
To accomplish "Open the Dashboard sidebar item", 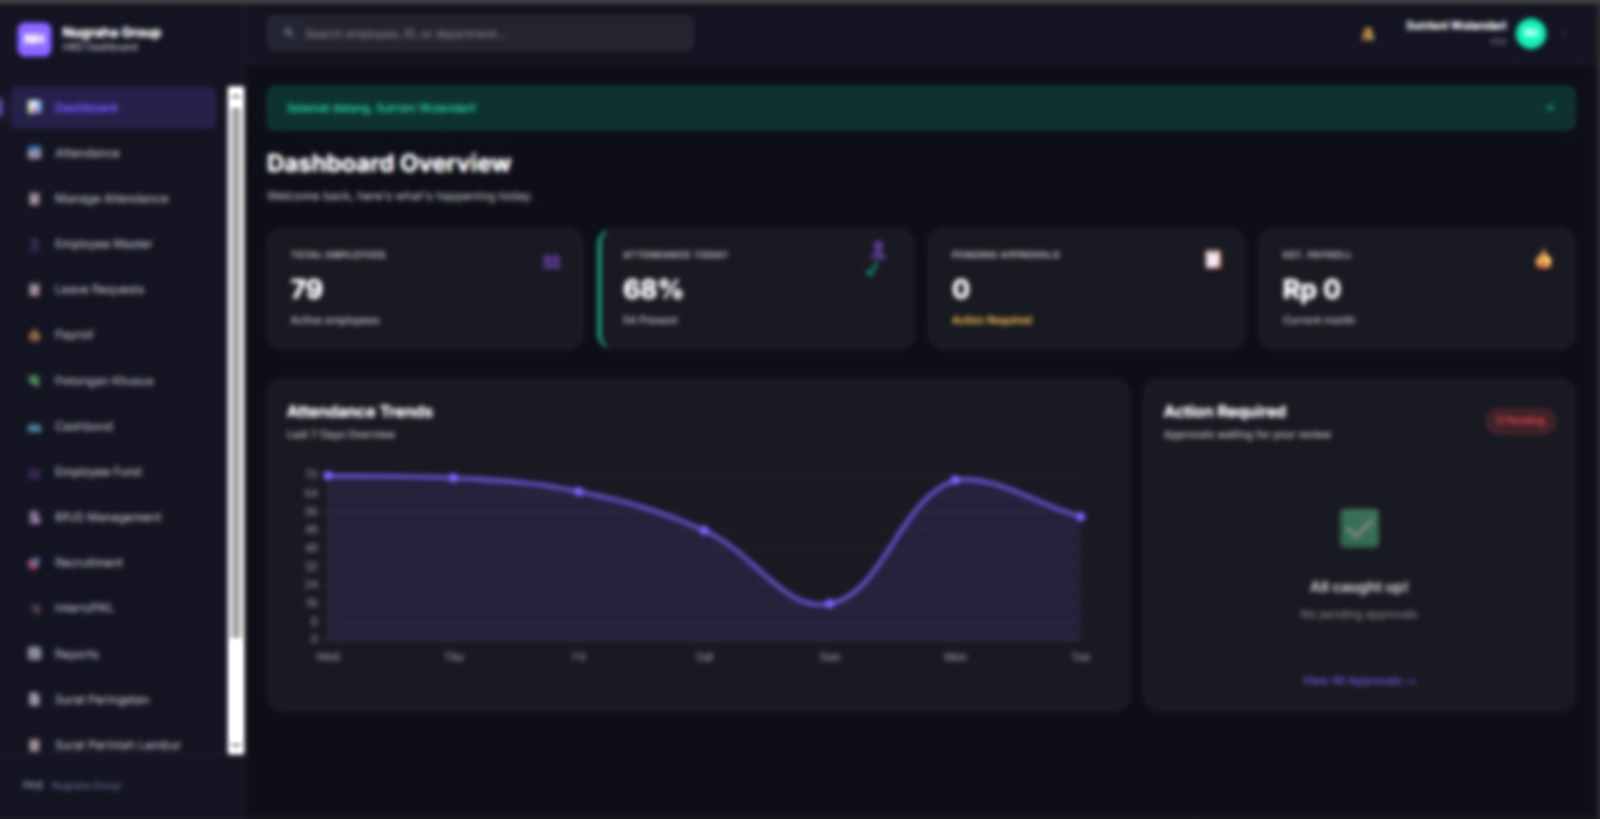I will click(113, 107).
